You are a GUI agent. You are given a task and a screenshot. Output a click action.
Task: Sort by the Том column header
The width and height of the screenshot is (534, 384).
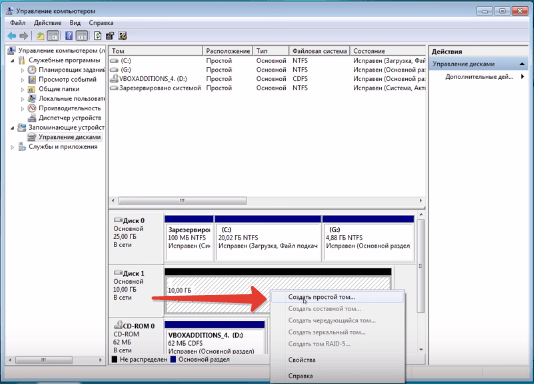coord(156,51)
